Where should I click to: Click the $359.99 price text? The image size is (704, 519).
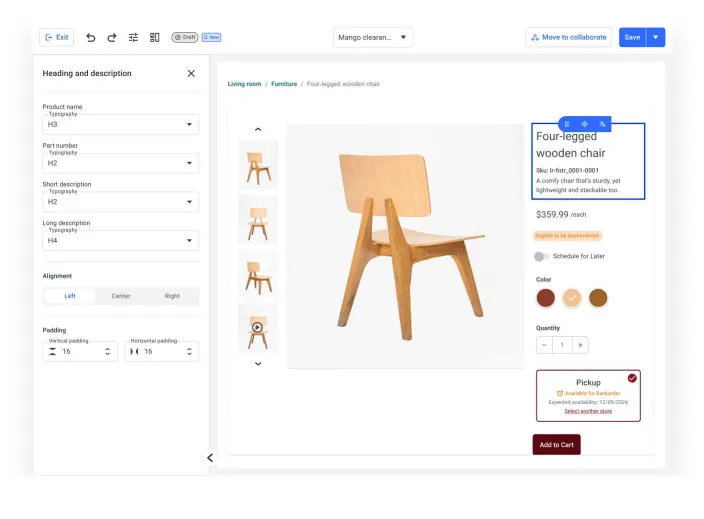552,215
